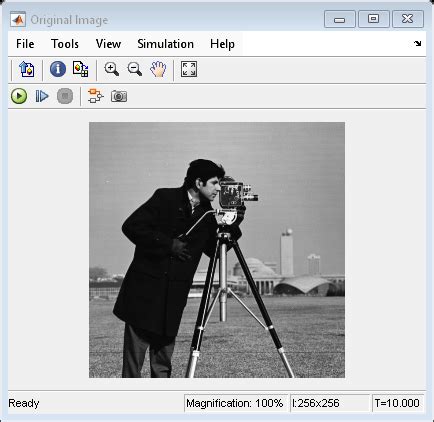
Task: Maximize the Original Image window
Action: pyautogui.click(x=373, y=19)
